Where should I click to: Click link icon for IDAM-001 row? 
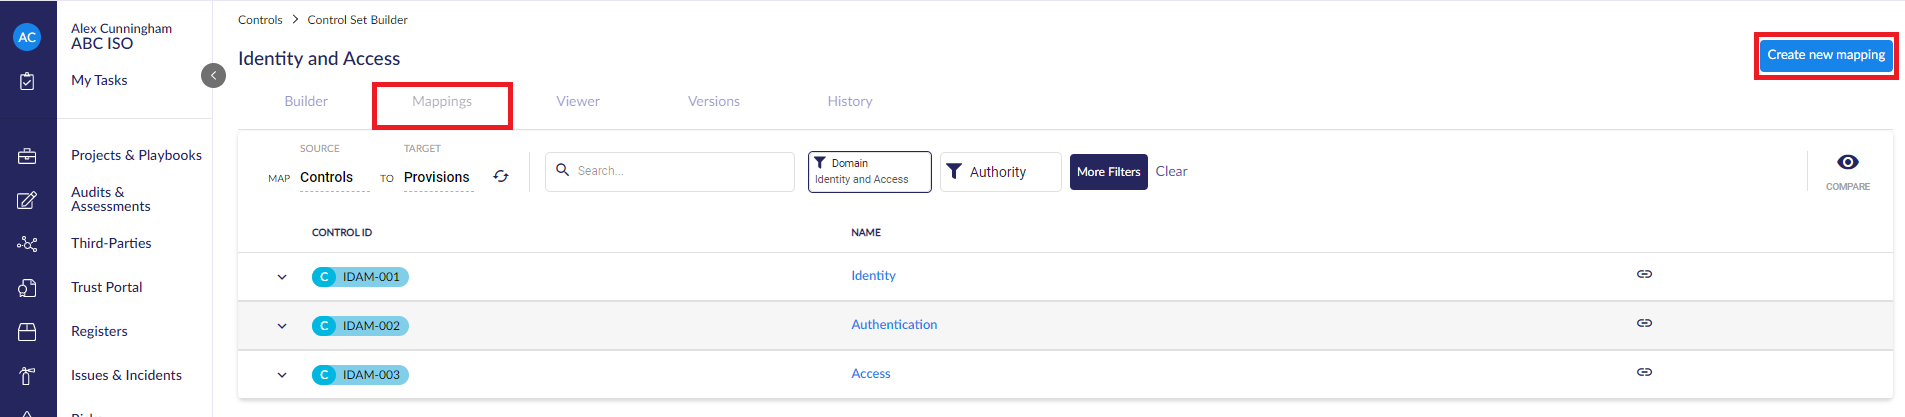1644,274
